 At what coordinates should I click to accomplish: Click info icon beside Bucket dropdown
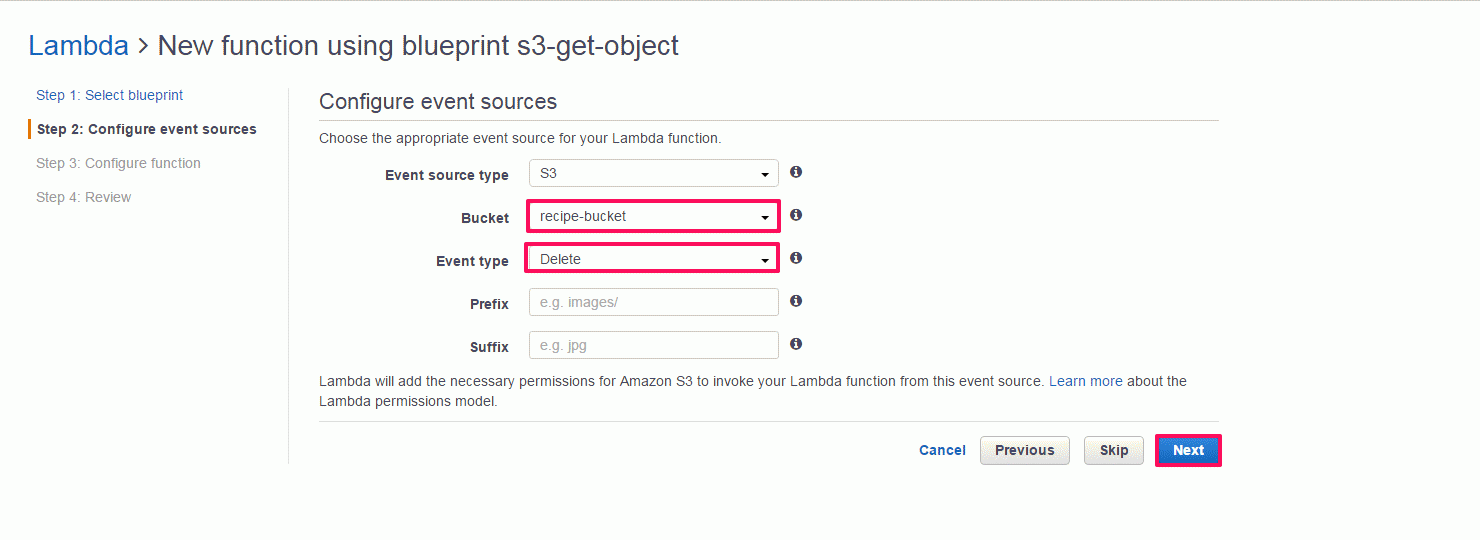[x=796, y=215]
